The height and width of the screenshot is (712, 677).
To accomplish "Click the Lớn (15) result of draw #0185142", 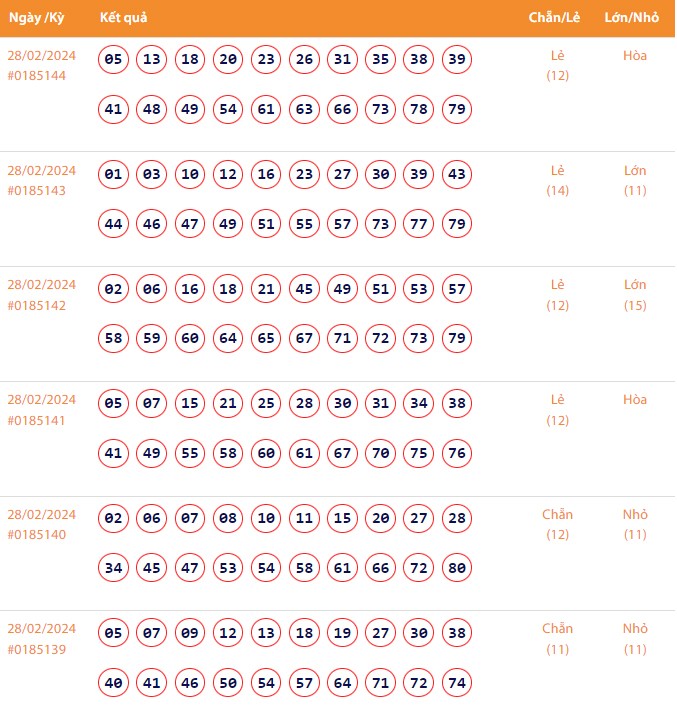I will pos(635,295).
